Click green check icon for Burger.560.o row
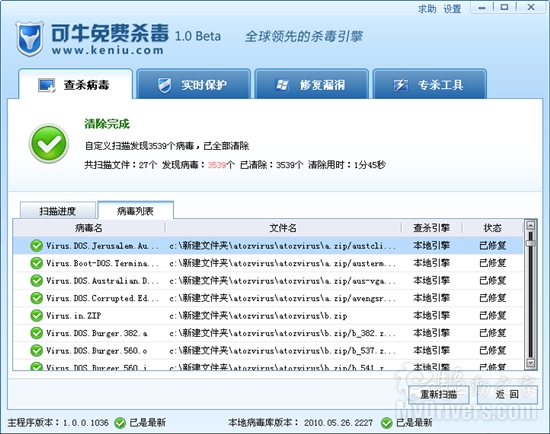 [36, 350]
